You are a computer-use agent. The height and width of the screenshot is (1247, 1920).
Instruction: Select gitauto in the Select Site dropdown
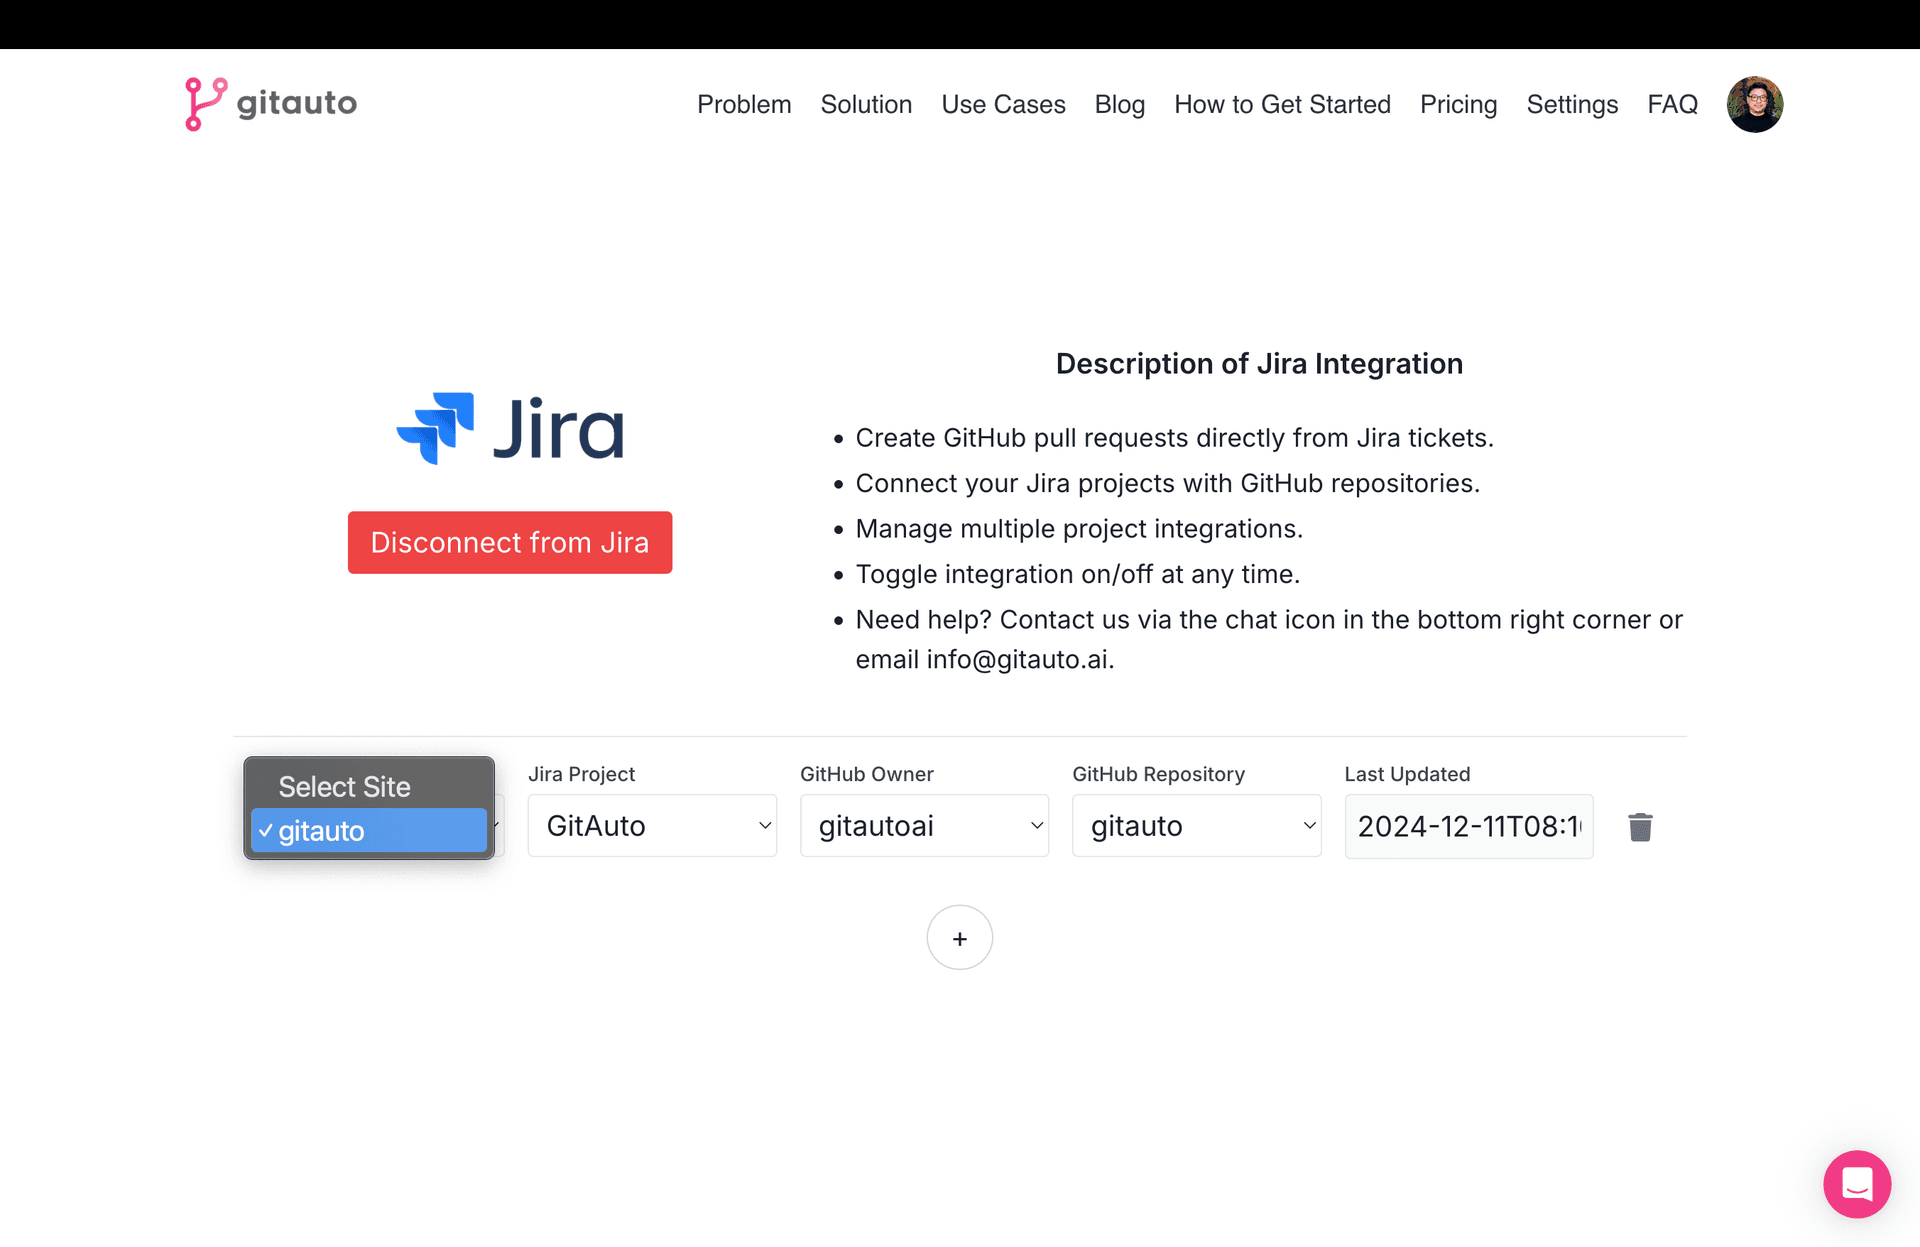point(368,830)
